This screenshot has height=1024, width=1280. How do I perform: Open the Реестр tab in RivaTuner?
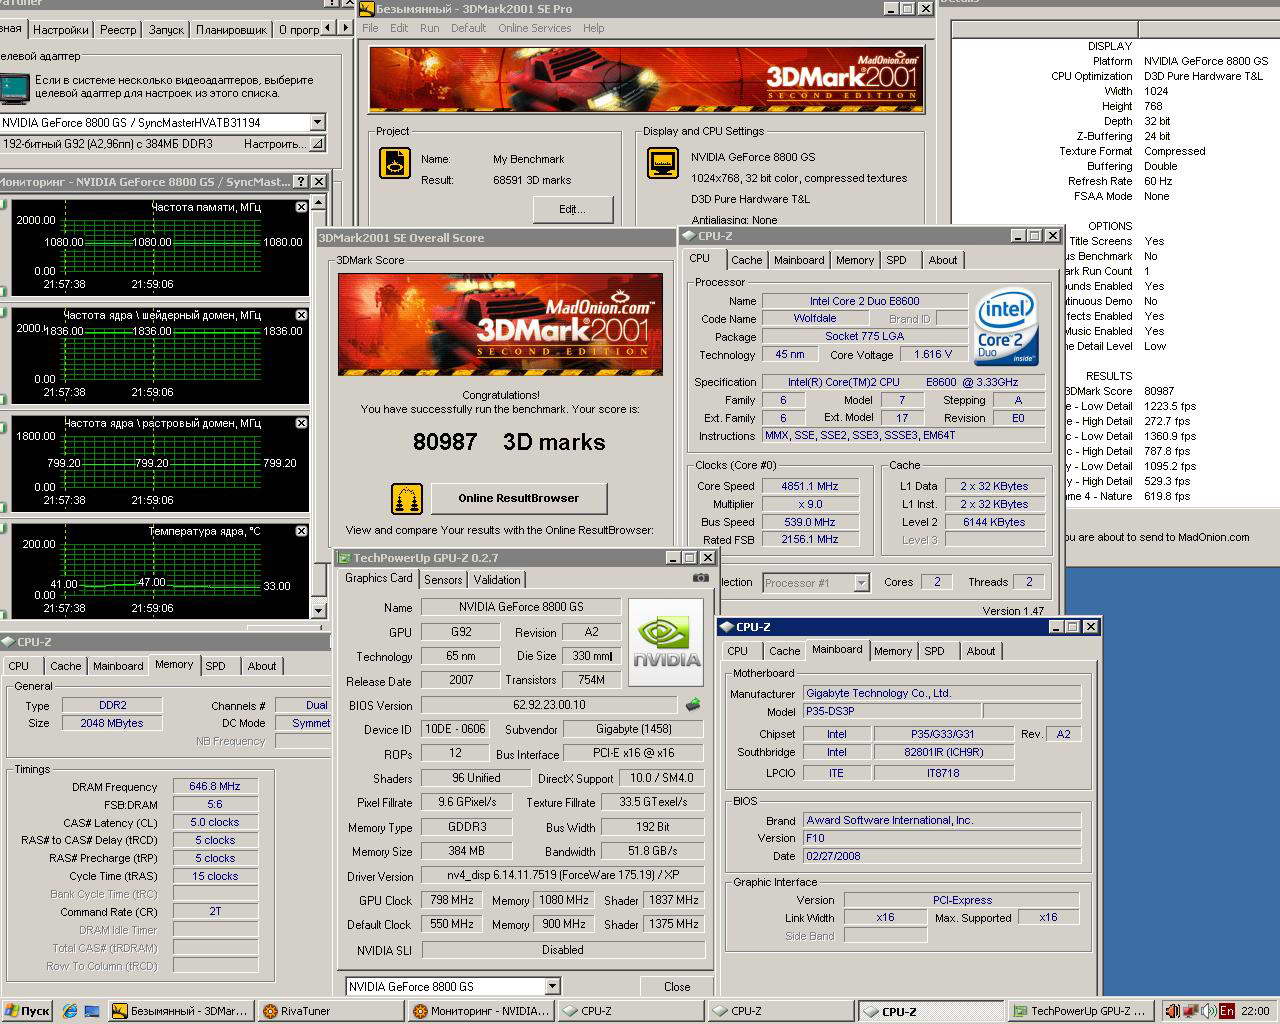click(118, 30)
